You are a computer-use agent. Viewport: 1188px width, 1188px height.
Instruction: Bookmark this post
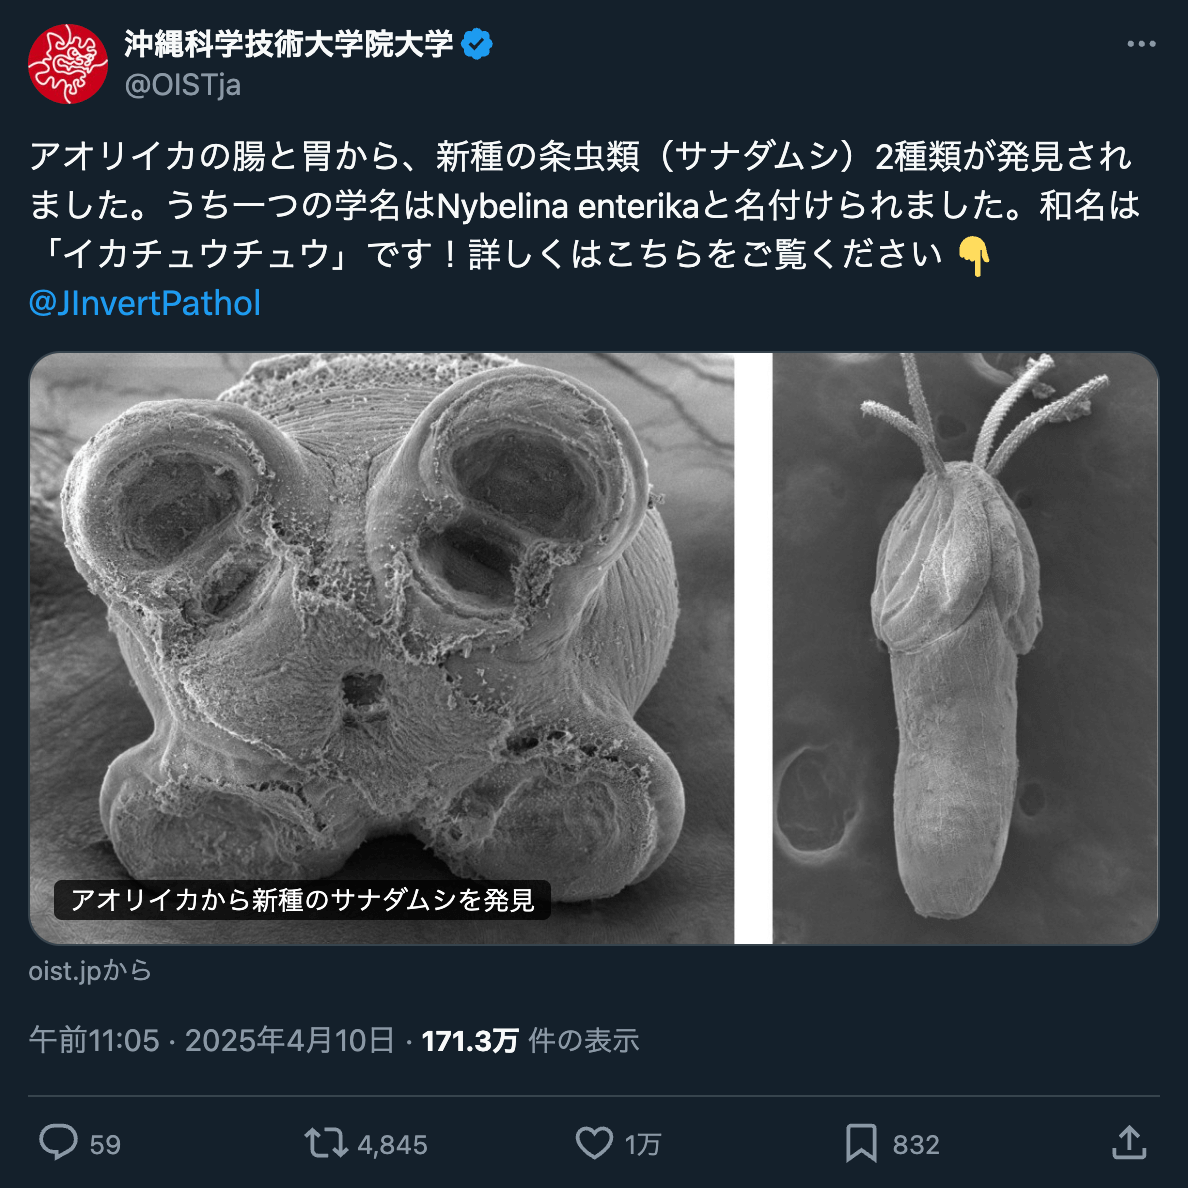point(861,1143)
